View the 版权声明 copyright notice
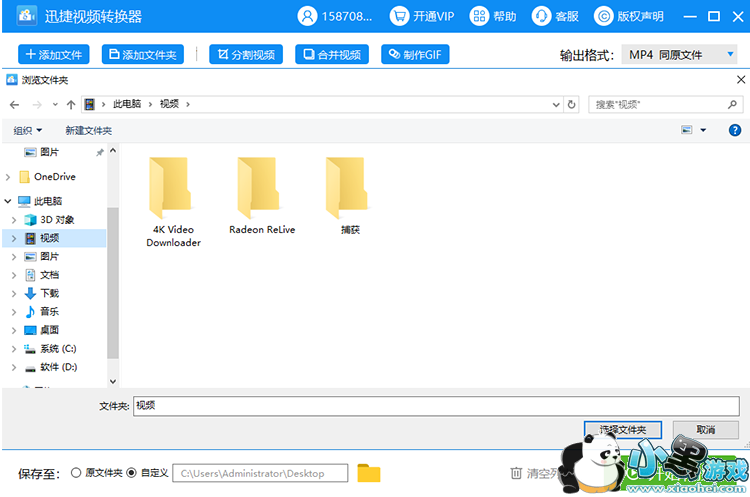The height and width of the screenshot is (497, 750). tap(629, 17)
